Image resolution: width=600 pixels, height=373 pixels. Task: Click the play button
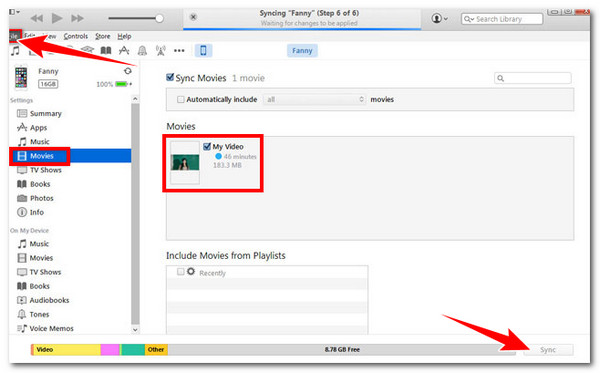tap(57, 18)
